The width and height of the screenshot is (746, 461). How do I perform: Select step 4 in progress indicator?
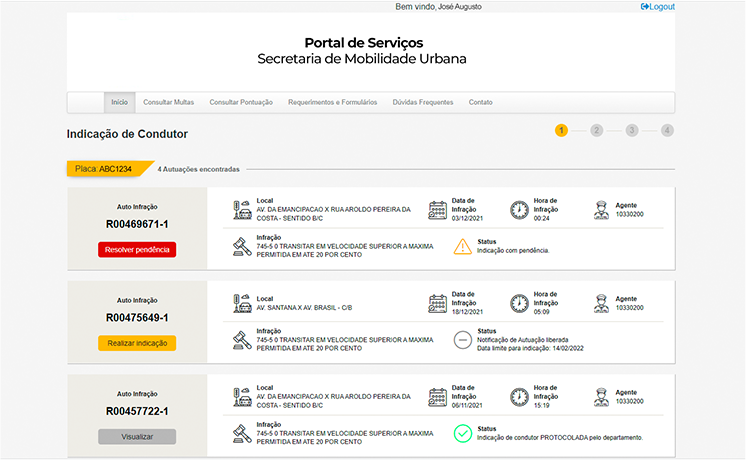click(x=667, y=130)
